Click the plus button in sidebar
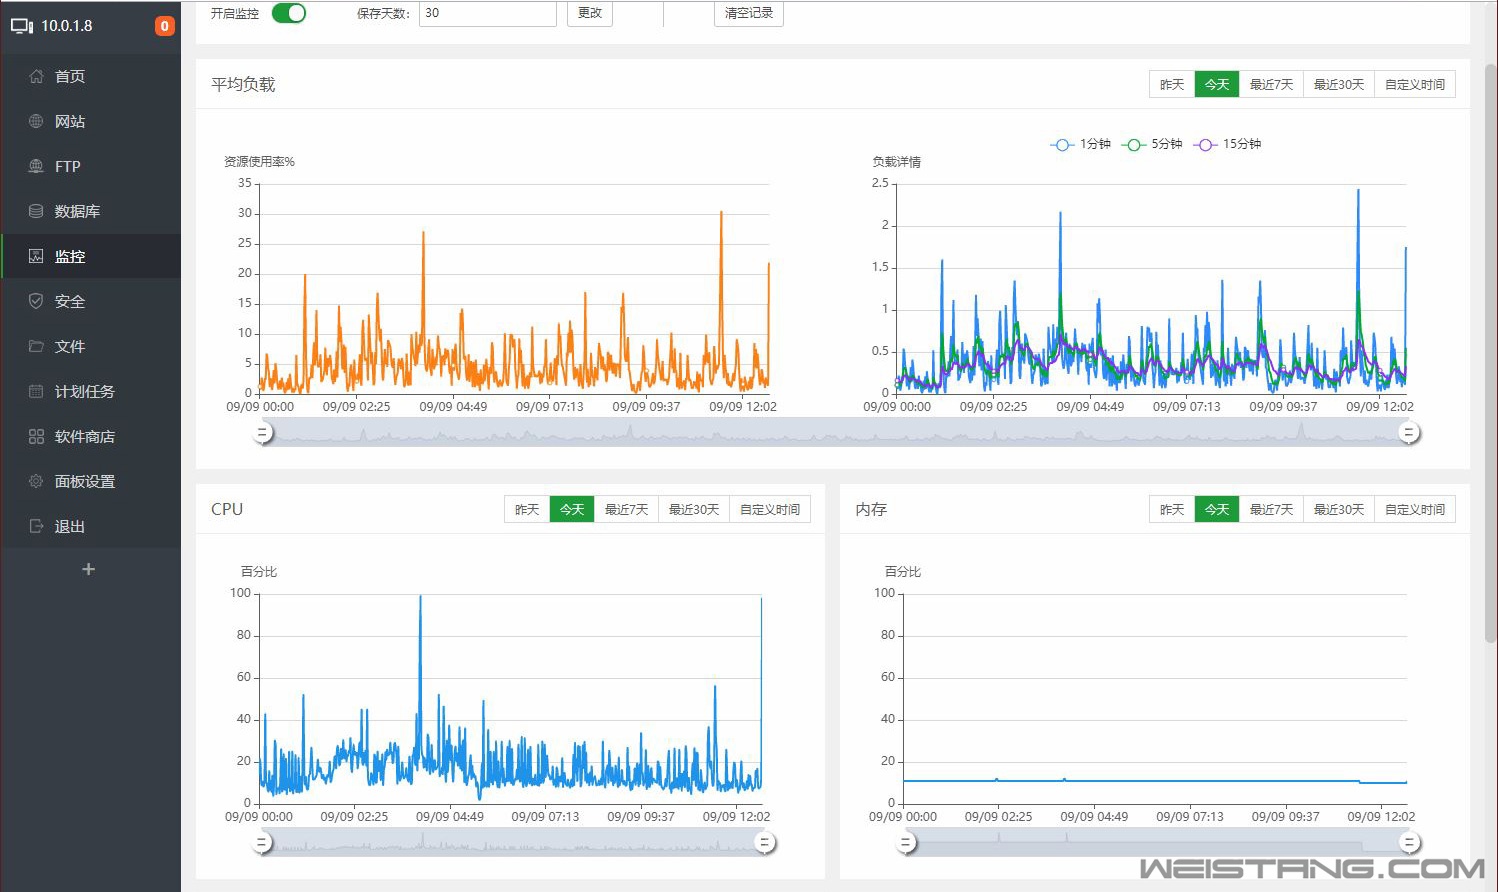1498x892 pixels. [88, 569]
